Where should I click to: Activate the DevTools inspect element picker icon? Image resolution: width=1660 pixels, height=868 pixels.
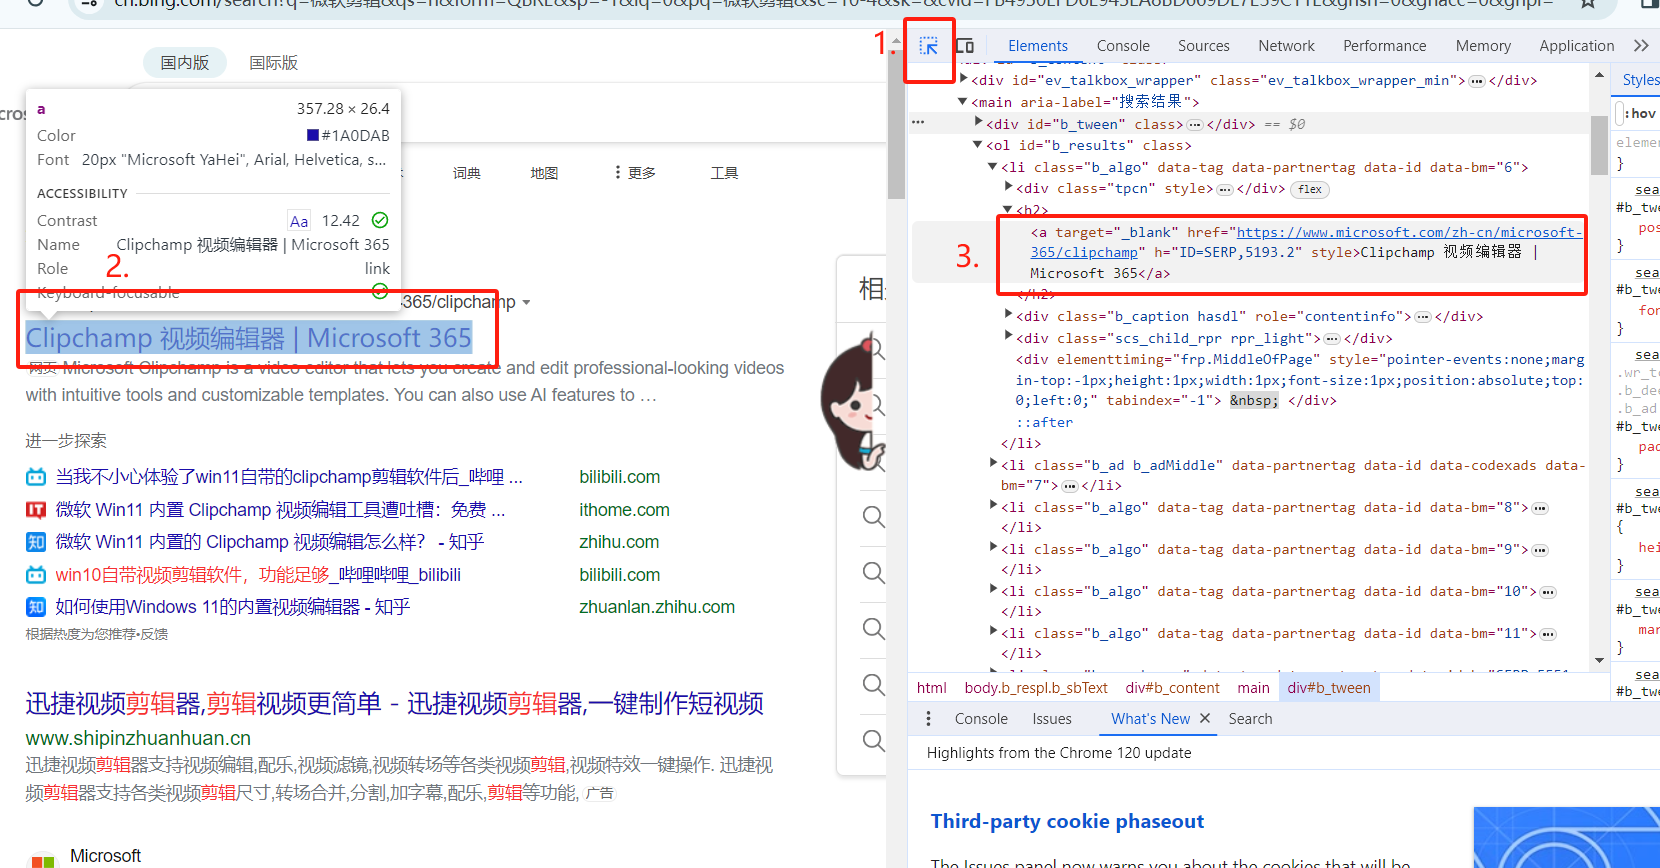(929, 46)
